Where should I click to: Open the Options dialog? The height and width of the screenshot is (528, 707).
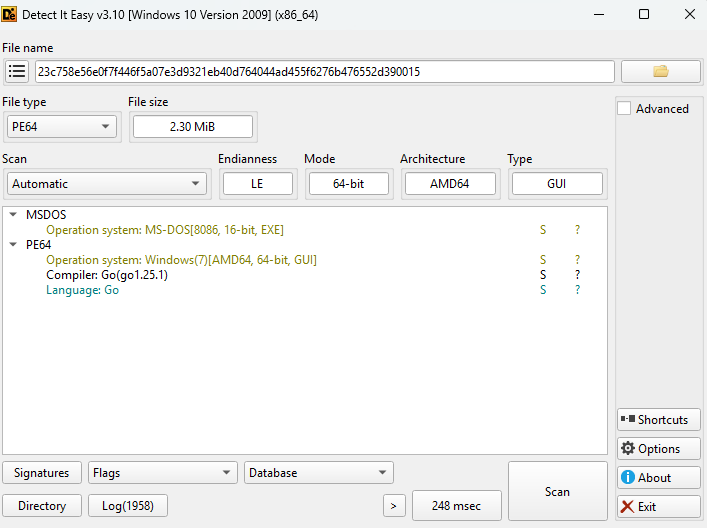[659, 449]
